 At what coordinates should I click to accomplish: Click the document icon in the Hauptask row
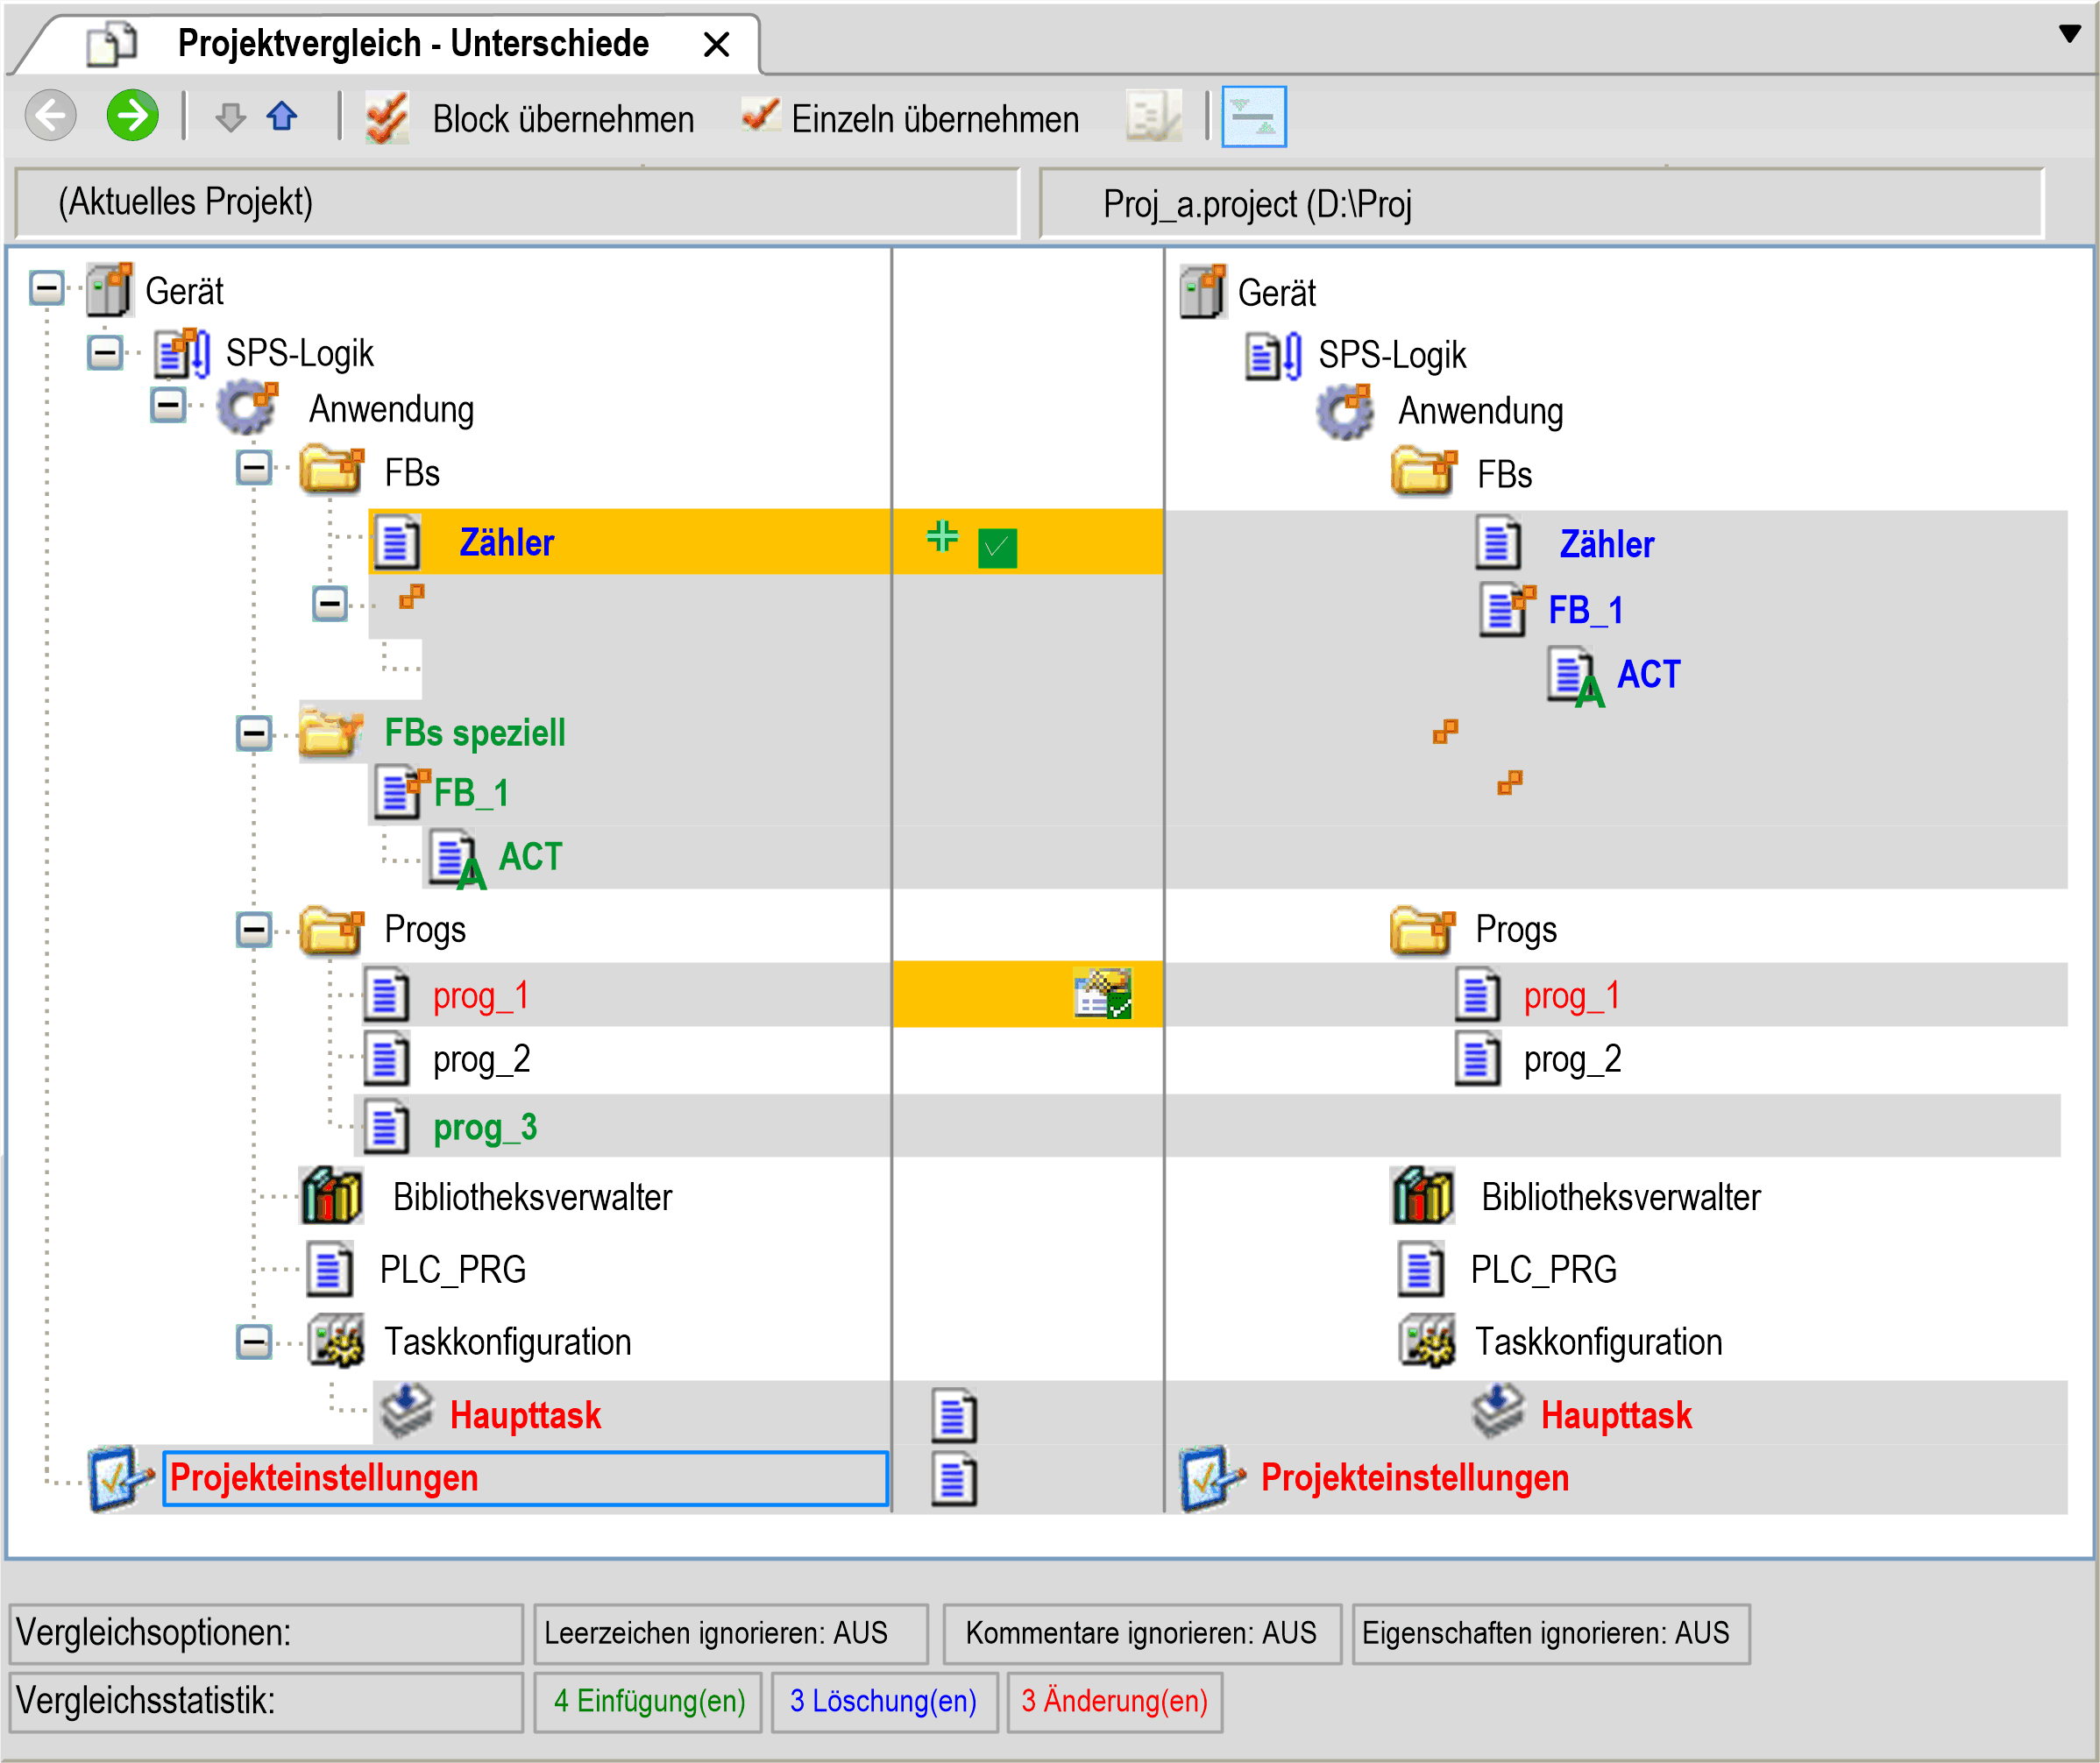point(954,1414)
